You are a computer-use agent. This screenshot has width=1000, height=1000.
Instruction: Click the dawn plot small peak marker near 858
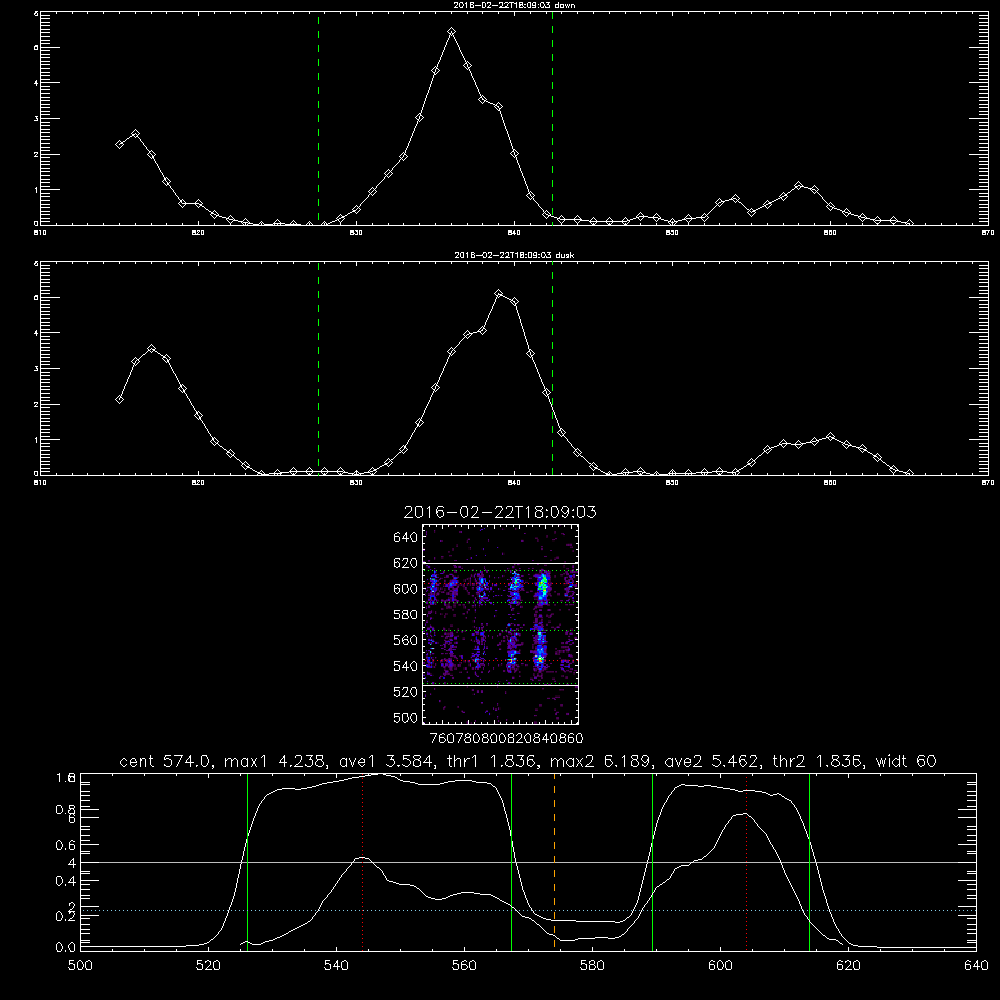tap(798, 186)
